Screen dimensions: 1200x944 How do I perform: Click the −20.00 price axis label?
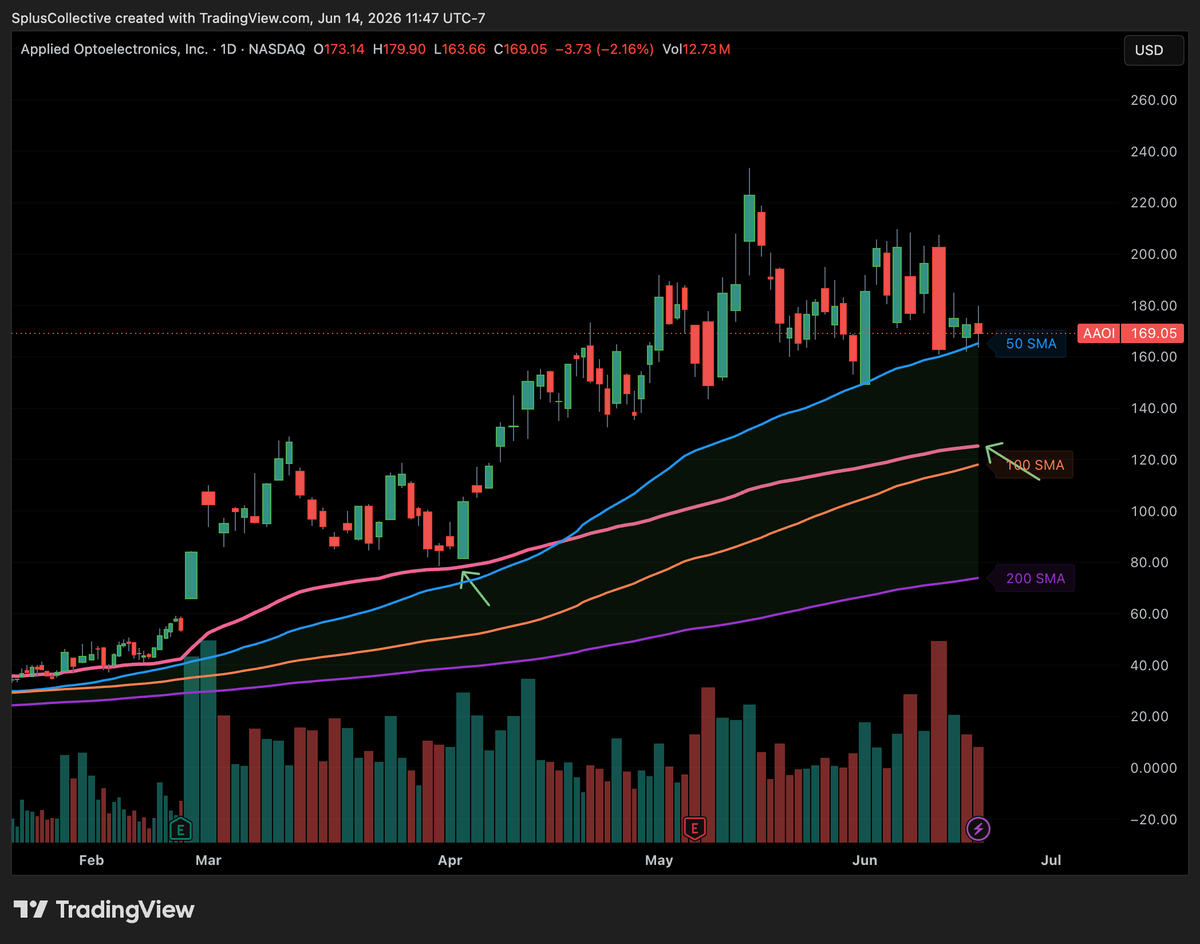(x=1152, y=819)
